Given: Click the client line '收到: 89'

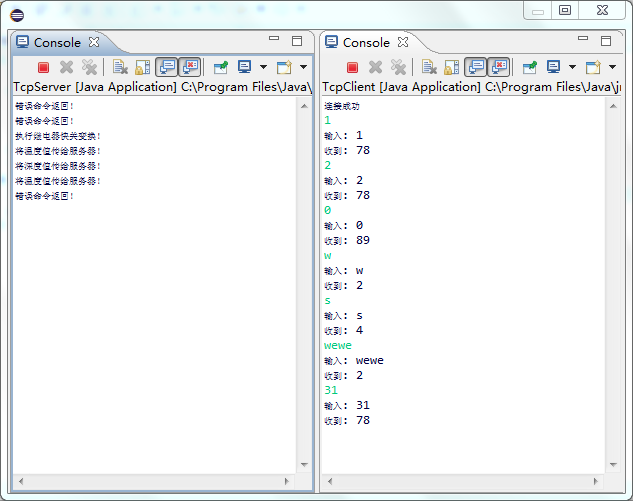Looking at the screenshot, I should click(347, 241).
